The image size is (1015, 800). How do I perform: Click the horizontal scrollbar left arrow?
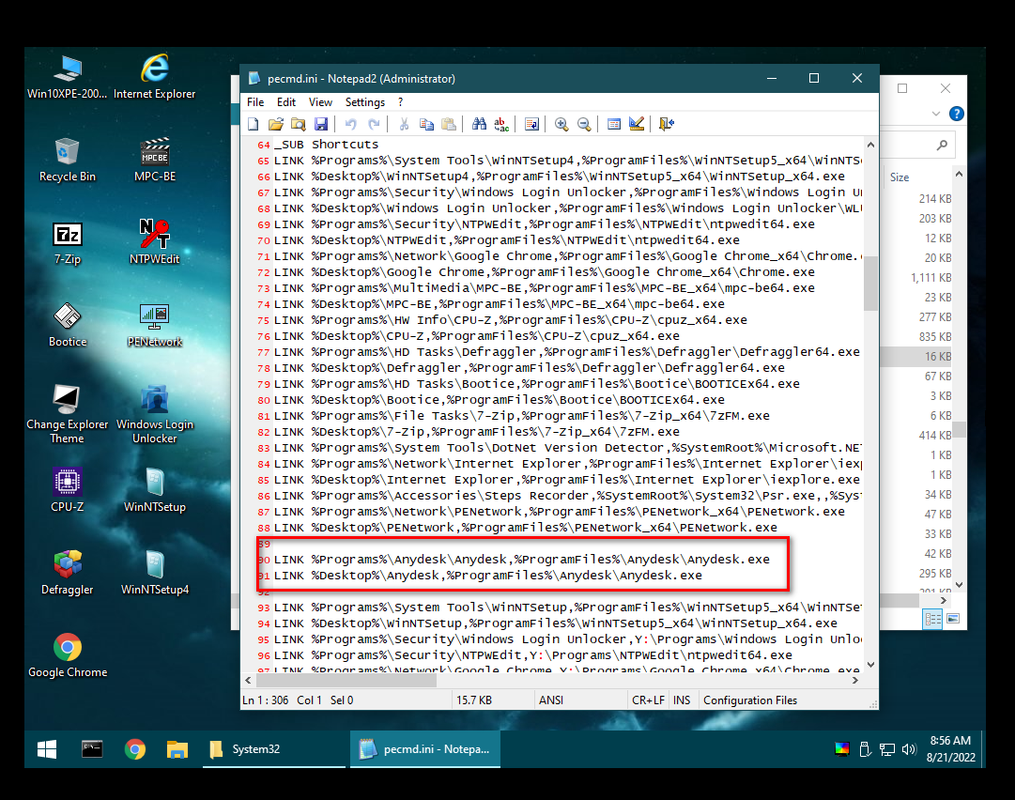click(x=249, y=680)
